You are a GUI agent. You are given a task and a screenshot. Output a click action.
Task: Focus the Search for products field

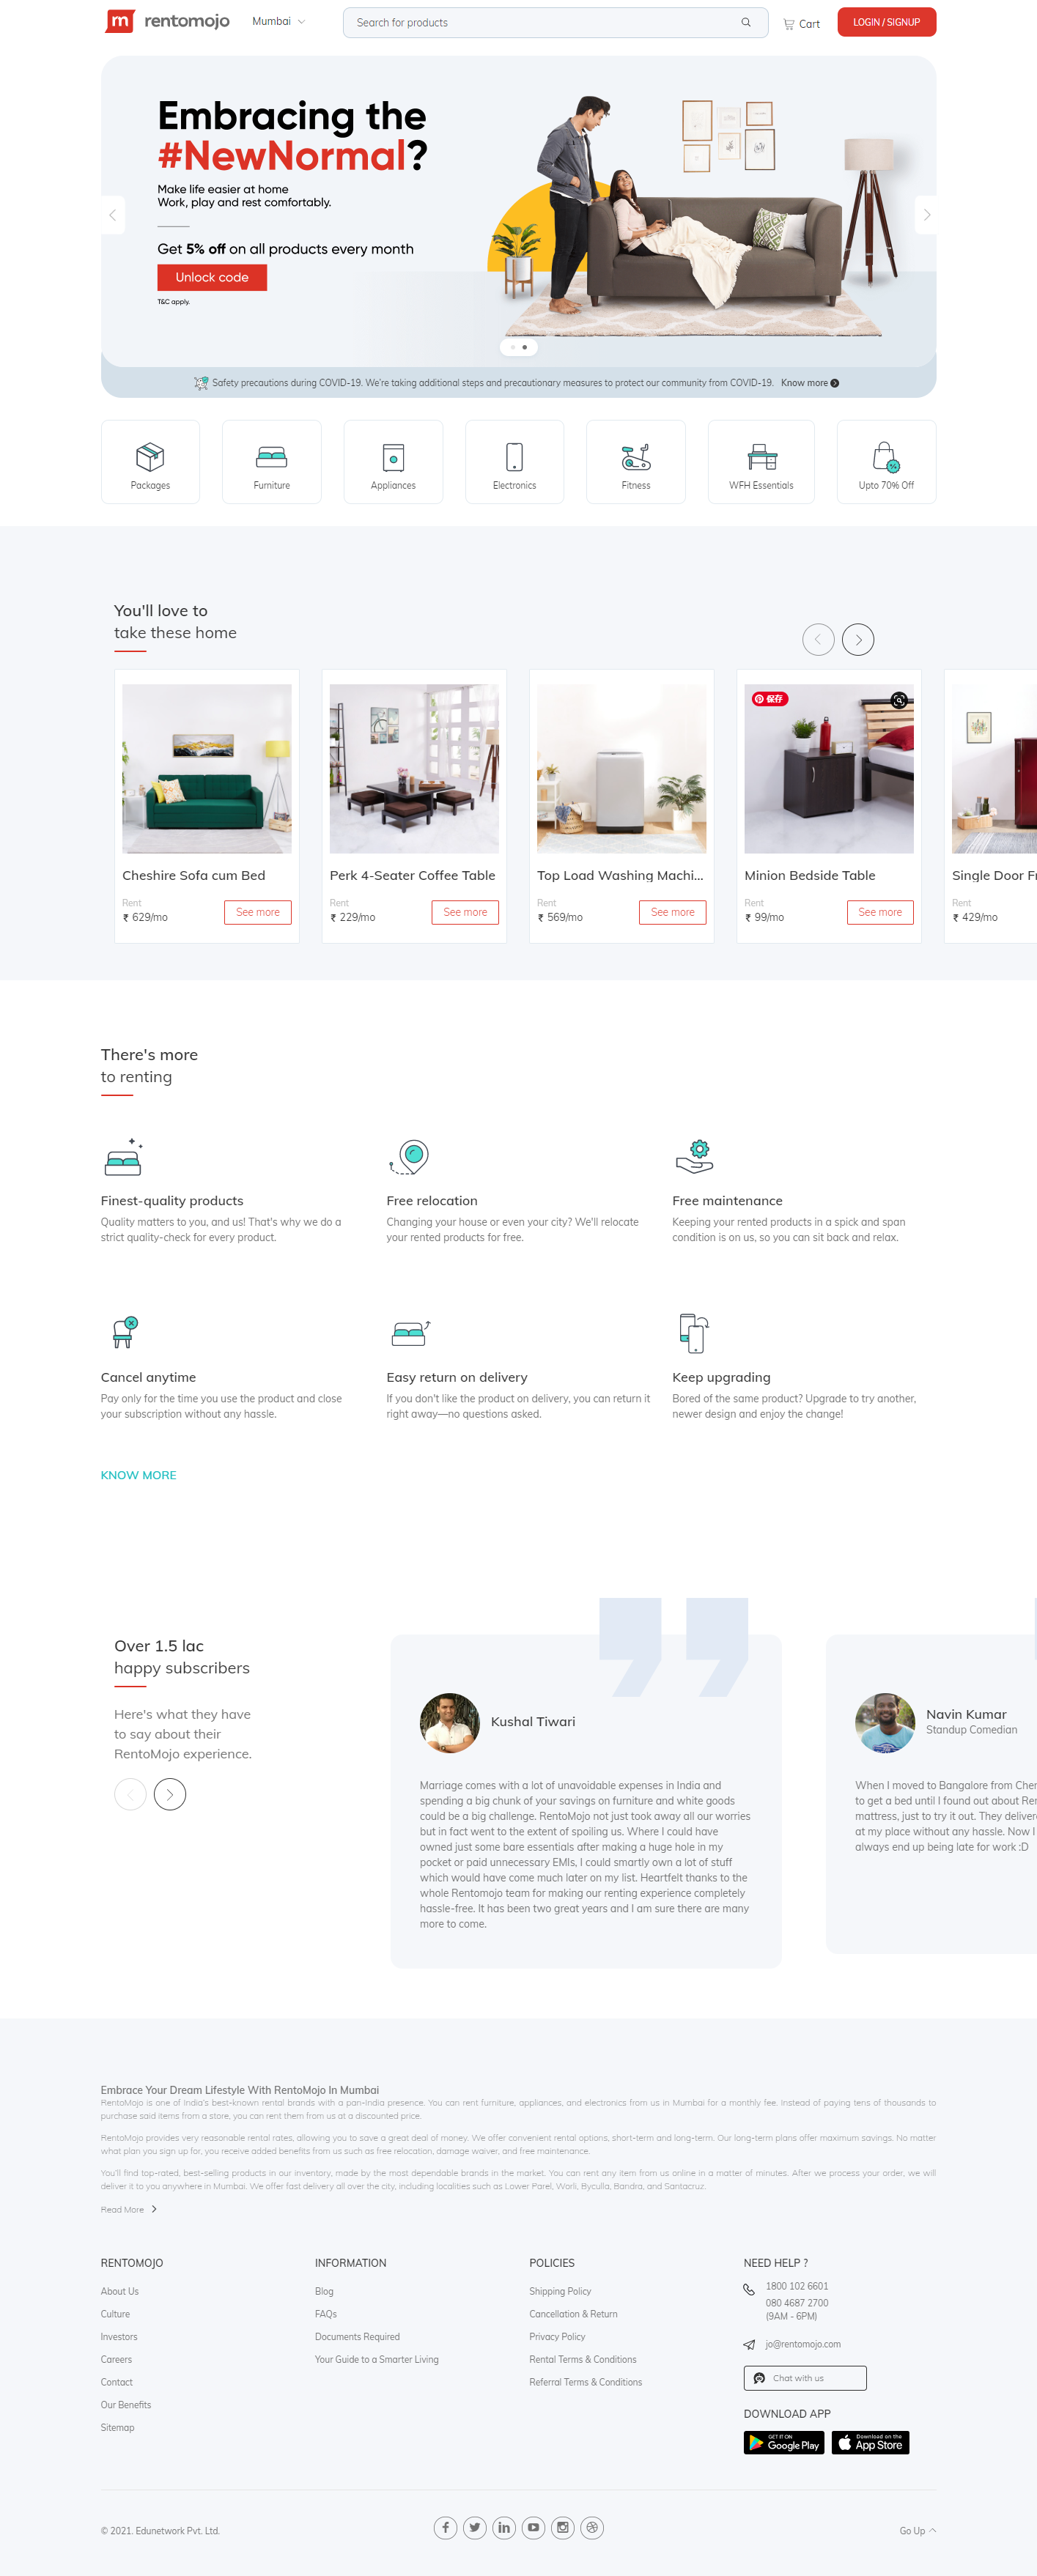tap(555, 22)
